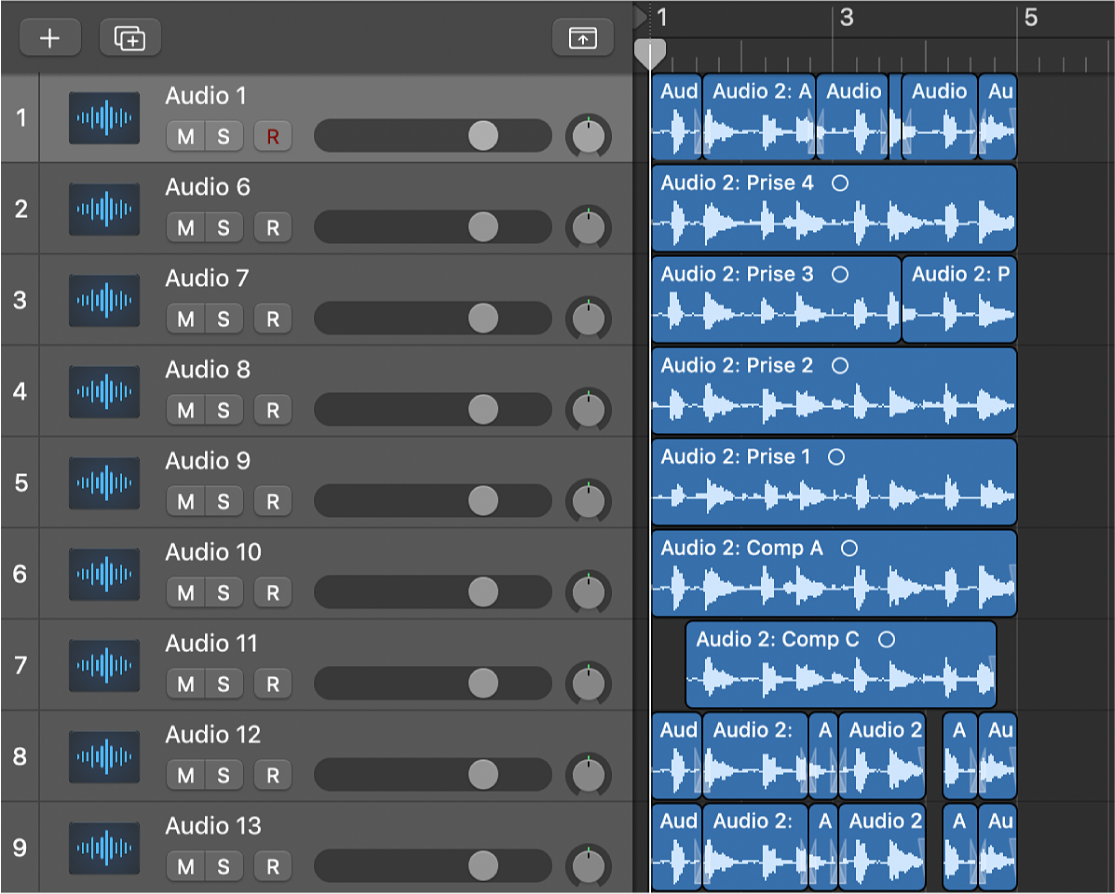Click the Audio 1 track waveform icon
Viewport: 1115px width, 894px height.
(x=104, y=118)
